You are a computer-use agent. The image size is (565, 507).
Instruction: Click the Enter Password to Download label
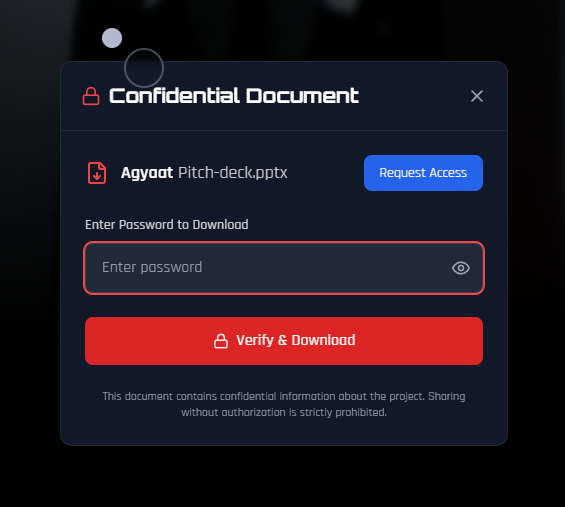166,224
